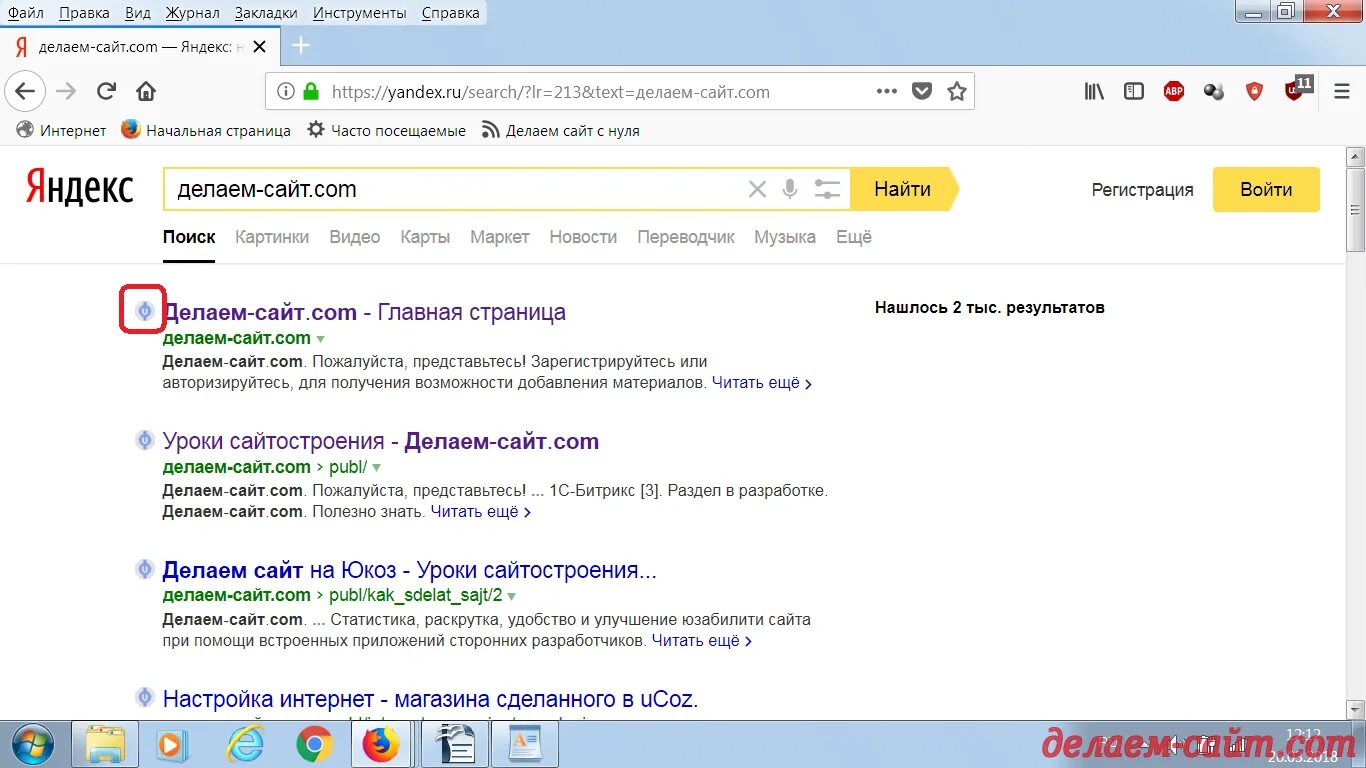Open the Справка menu
Screen dimensions: 1366x768
450,13
